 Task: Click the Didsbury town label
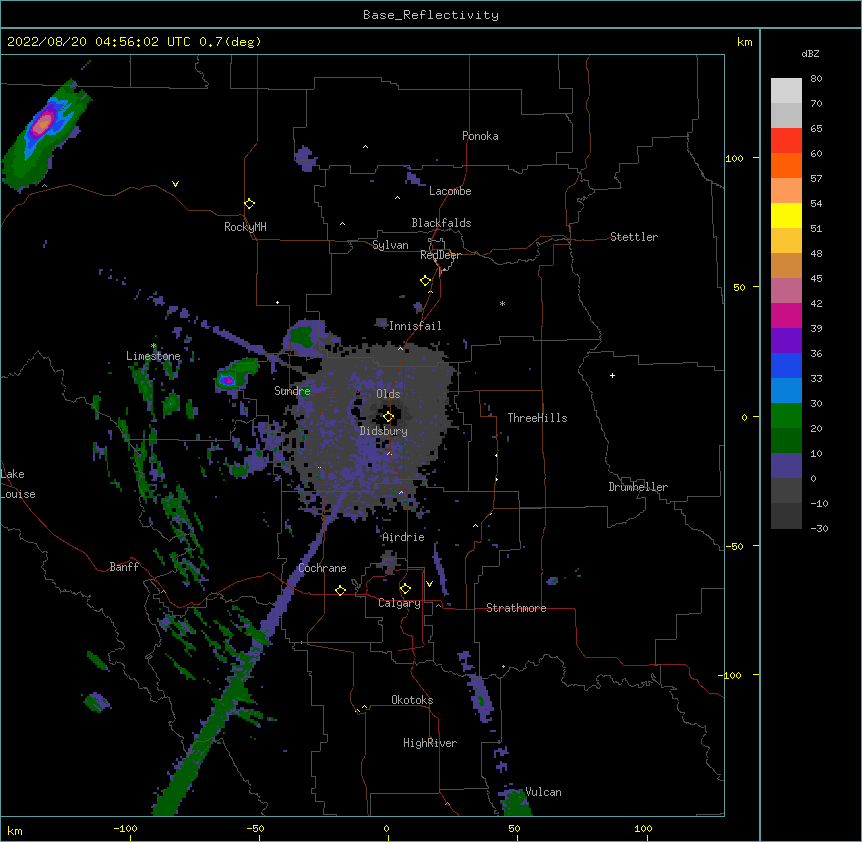coord(384,431)
